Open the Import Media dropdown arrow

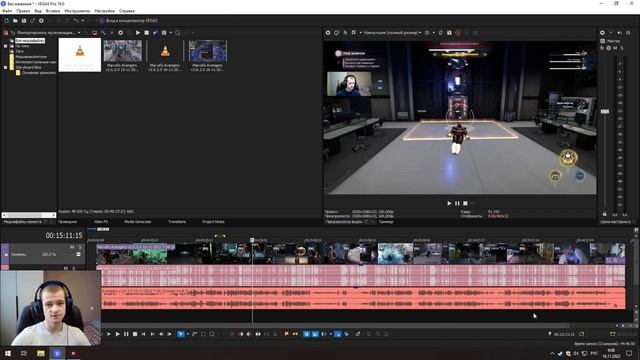tap(79, 33)
